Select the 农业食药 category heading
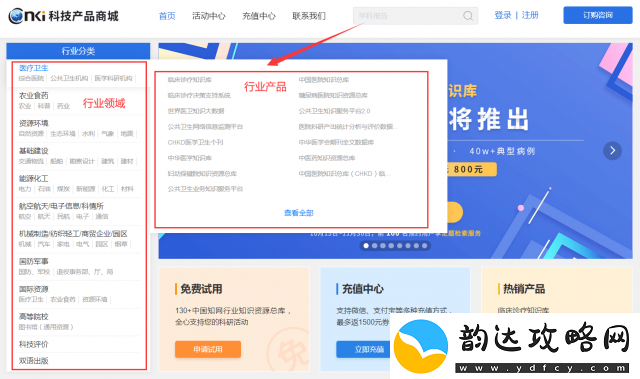Screen dimensions: 640x379 coord(33,95)
